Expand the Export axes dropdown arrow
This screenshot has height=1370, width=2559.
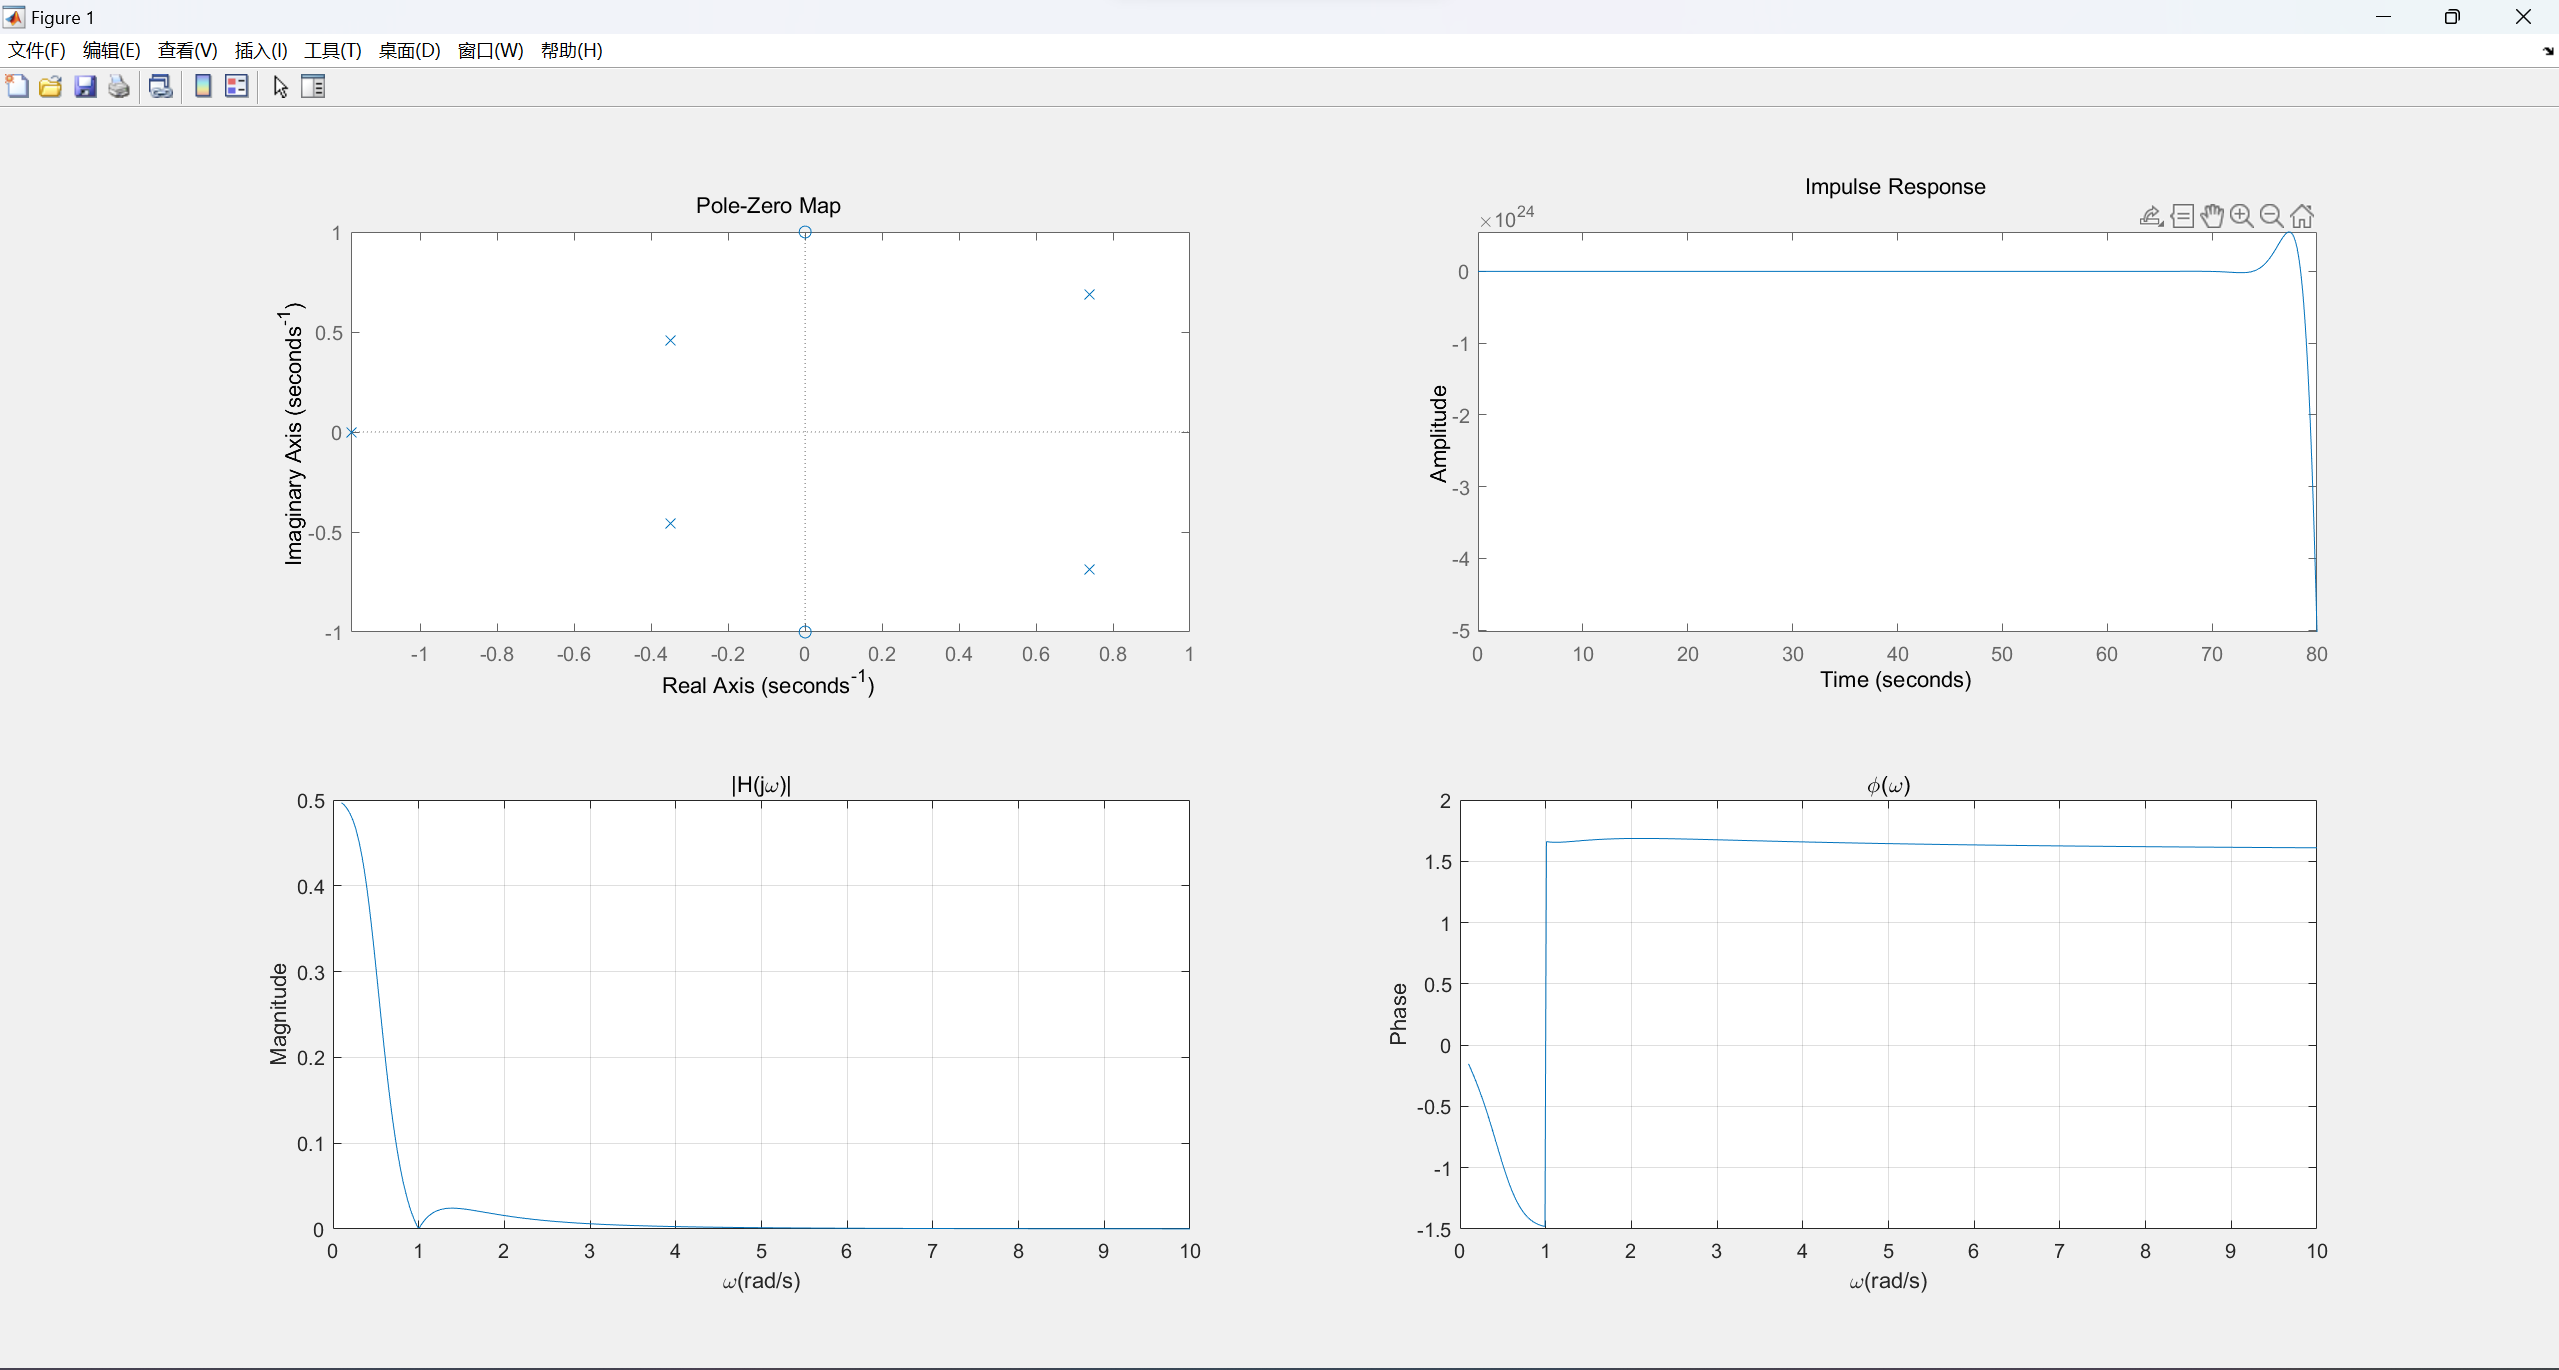tap(2151, 216)
